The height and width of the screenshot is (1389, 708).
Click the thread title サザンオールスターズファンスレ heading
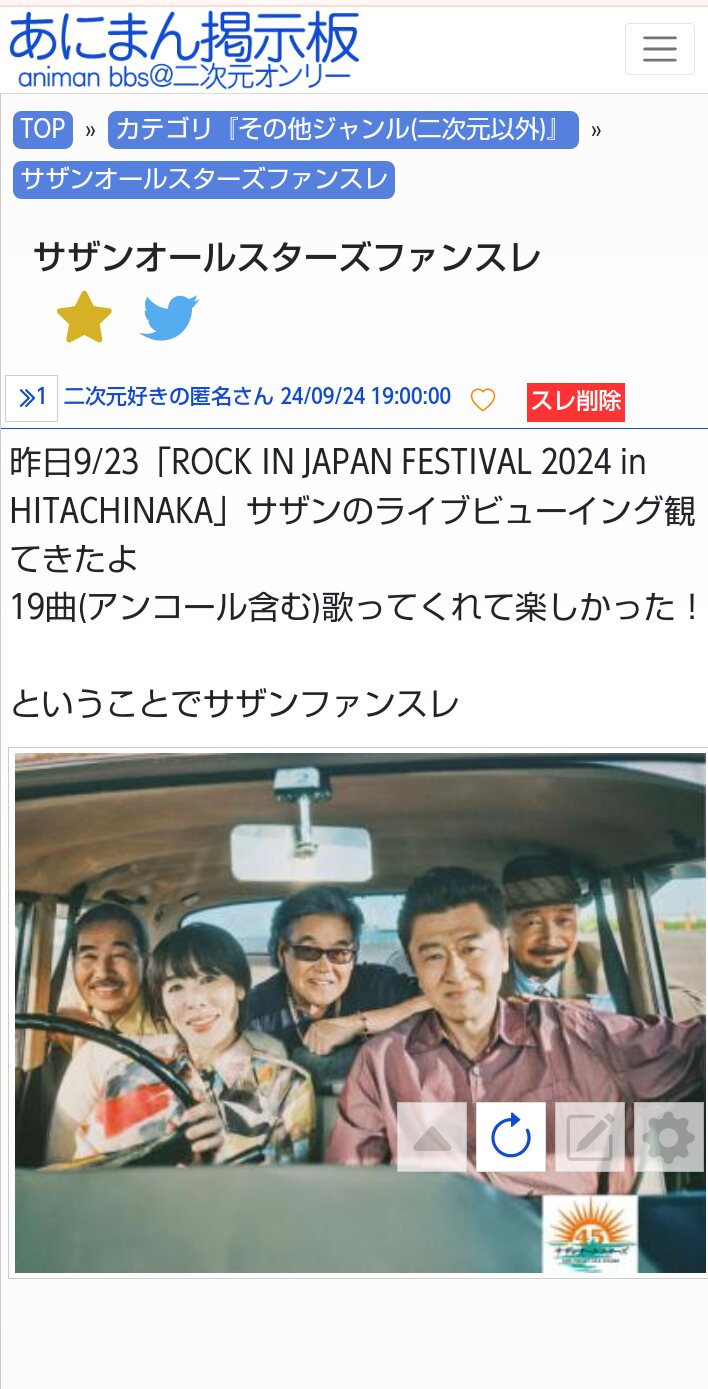click(x=287, y=258)
